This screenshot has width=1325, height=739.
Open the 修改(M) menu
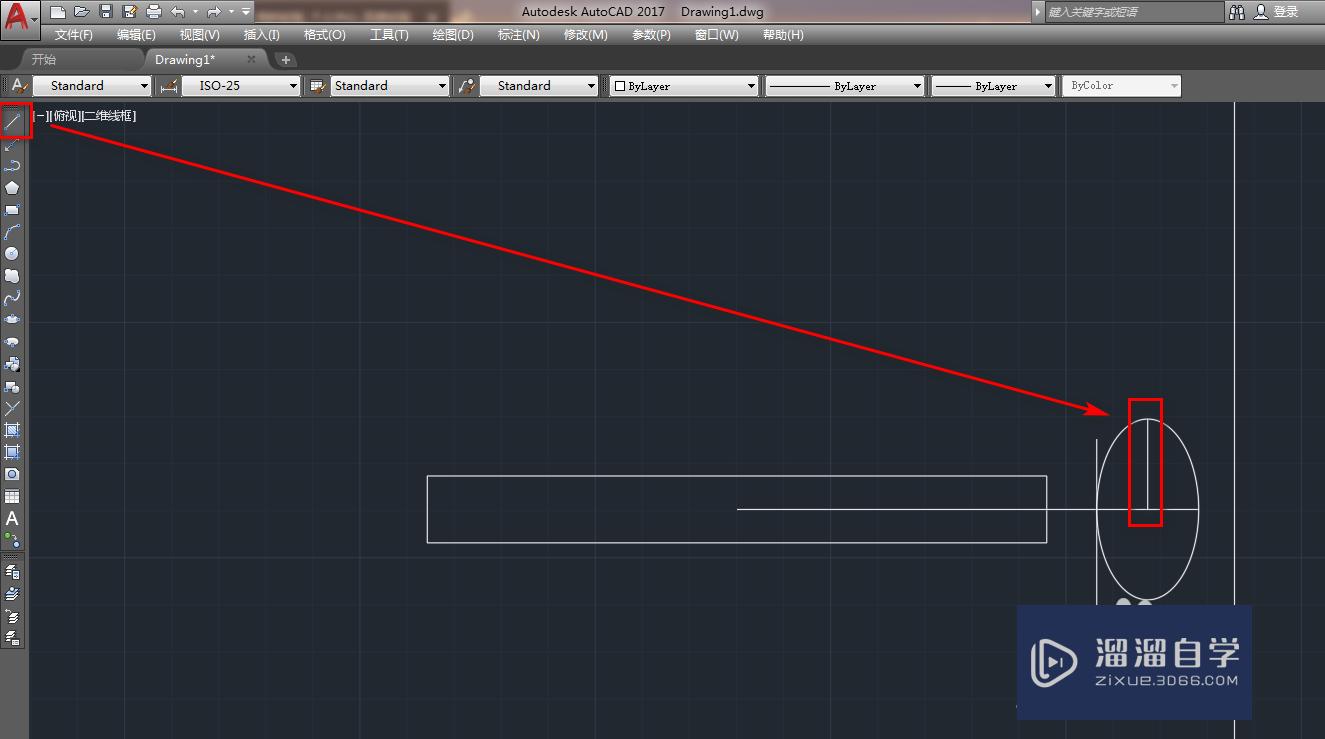585,35
